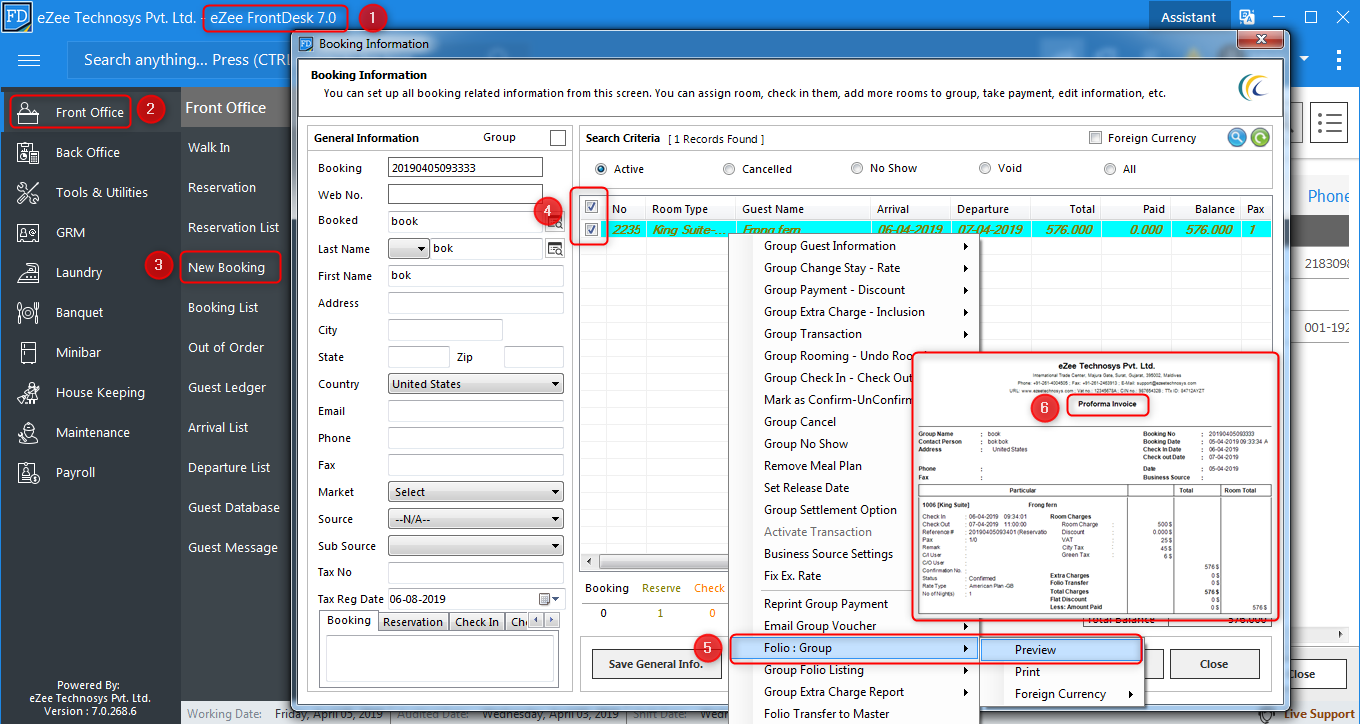Screen dimensions: 1360x724
Task: Click lookup icon beside Last Name field
Action: (x=554, y=249)
